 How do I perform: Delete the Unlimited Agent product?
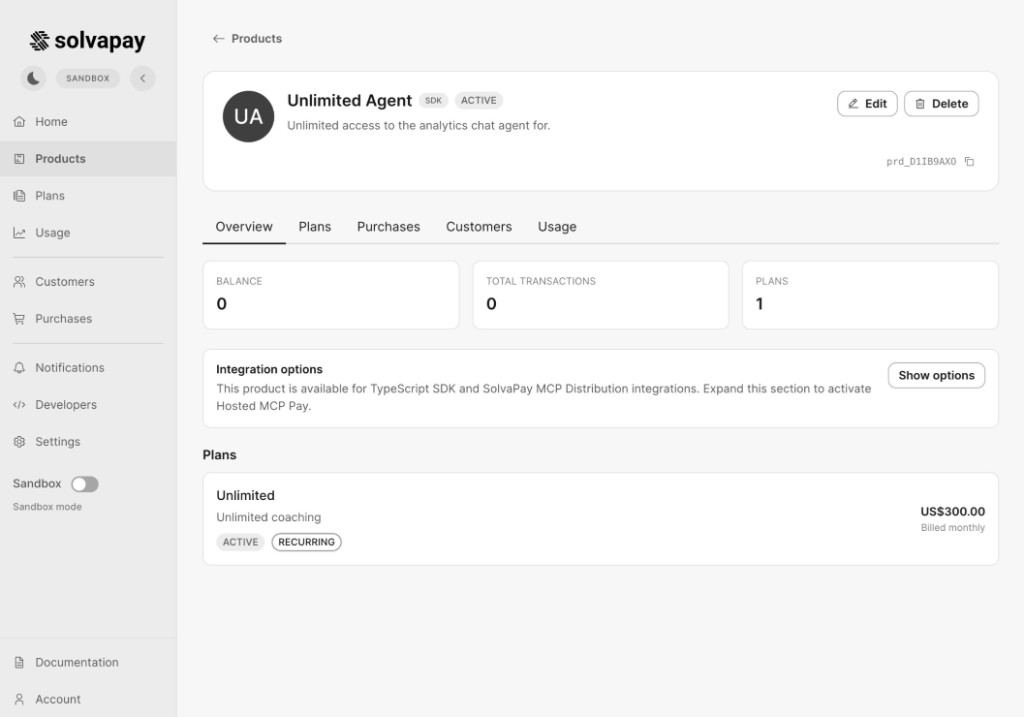(x=940, y=103)
